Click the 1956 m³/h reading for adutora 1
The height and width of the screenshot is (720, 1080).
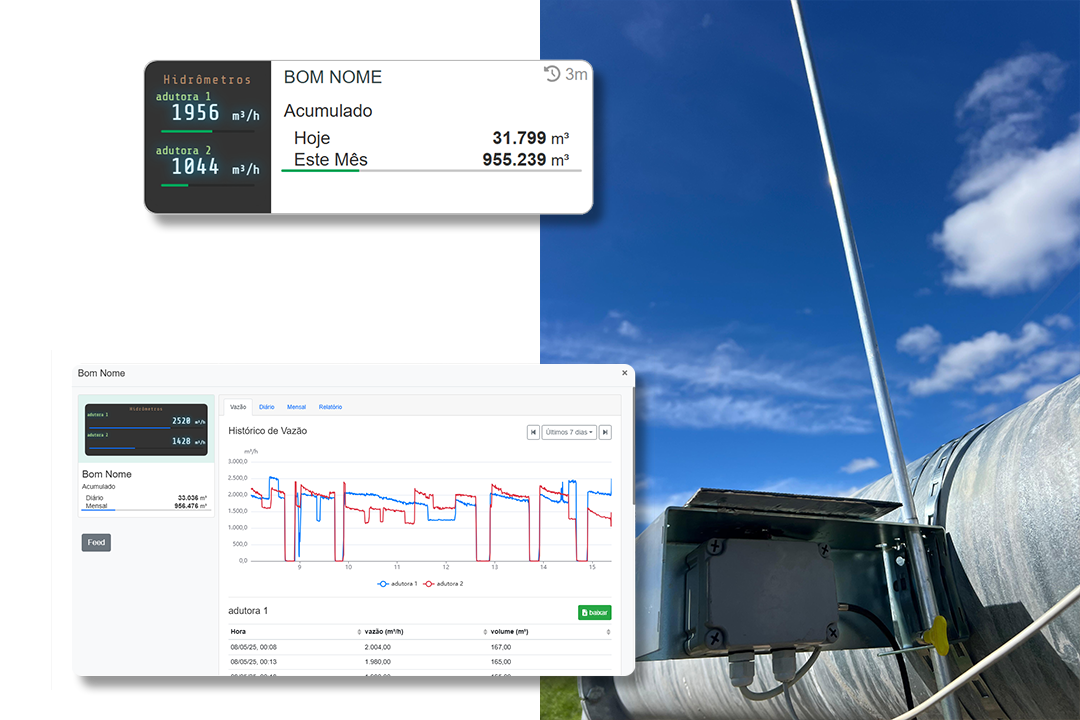pos(215,113)
